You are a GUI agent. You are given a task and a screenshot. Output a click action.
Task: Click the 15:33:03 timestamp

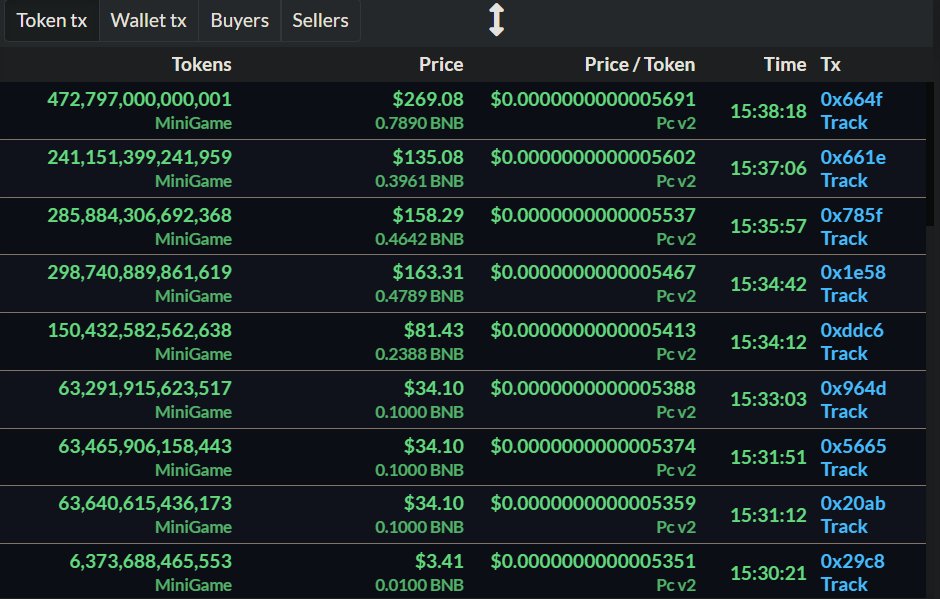coord(769,399)
